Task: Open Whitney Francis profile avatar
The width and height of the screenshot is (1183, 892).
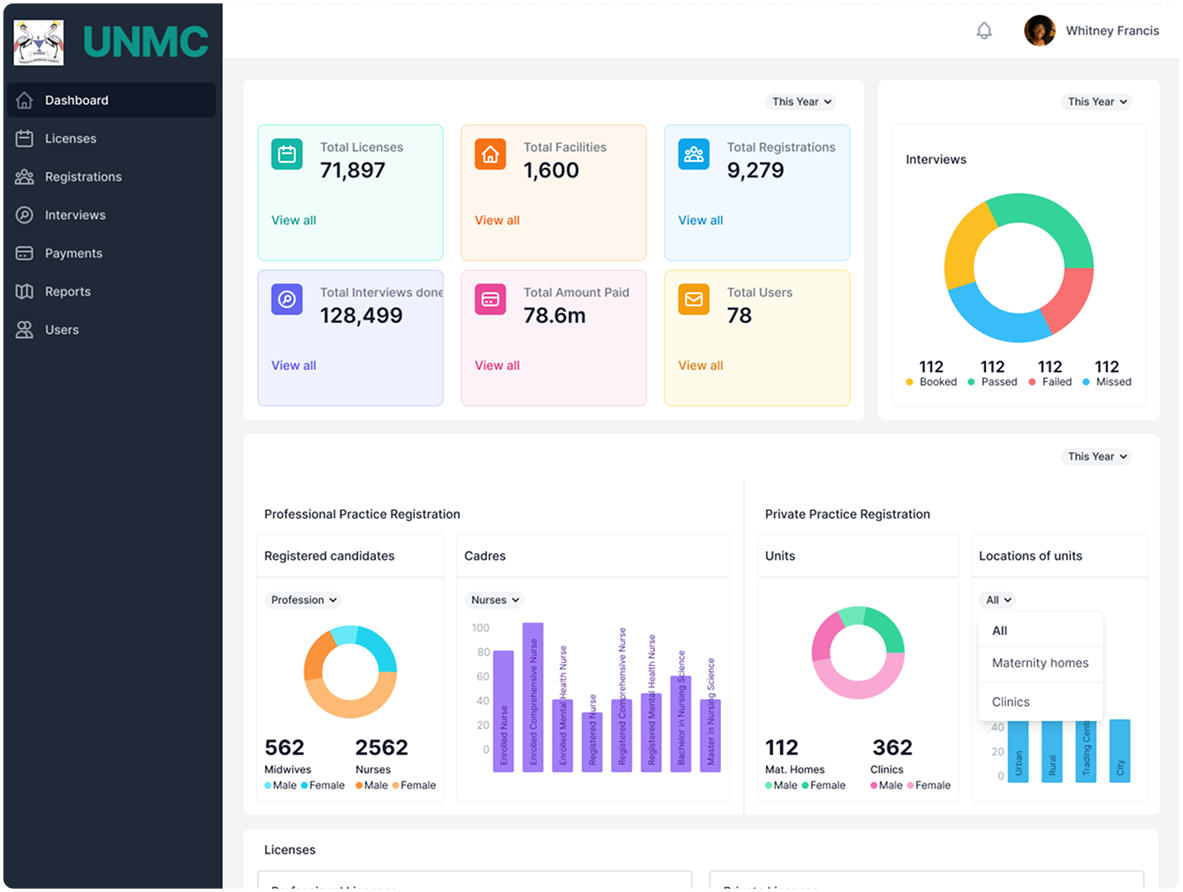Action: pyautogui.click(x=1040, y=31)
